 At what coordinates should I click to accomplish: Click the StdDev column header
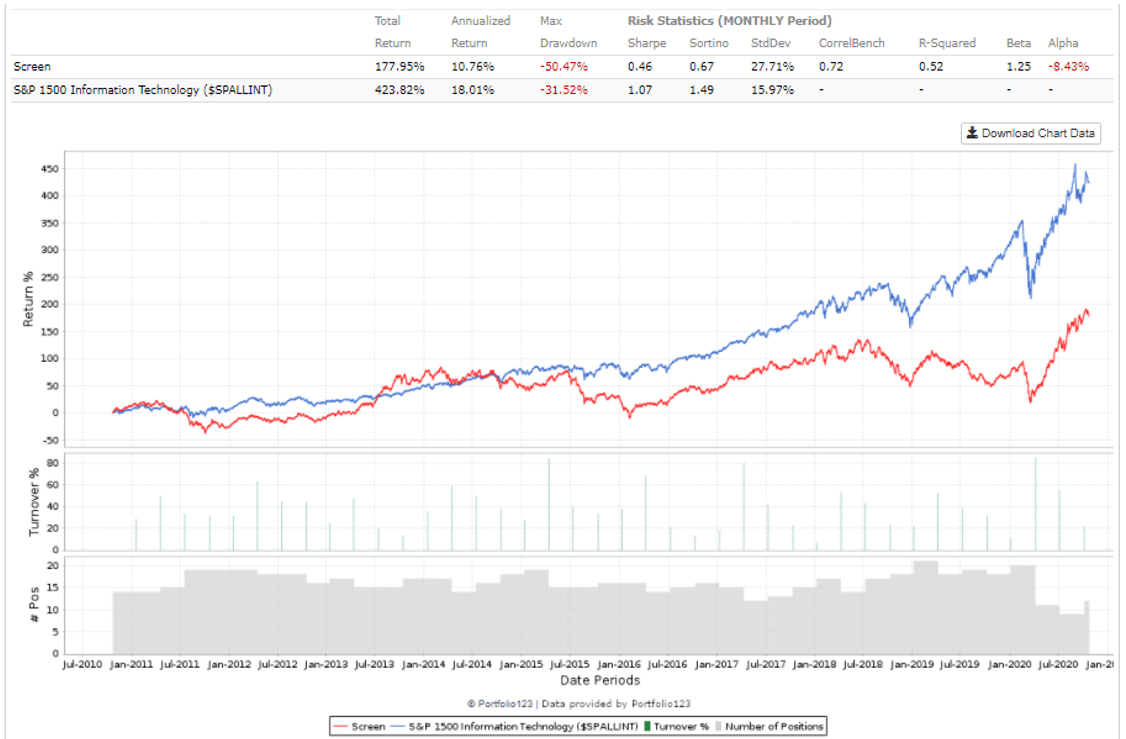pos(771,43)
